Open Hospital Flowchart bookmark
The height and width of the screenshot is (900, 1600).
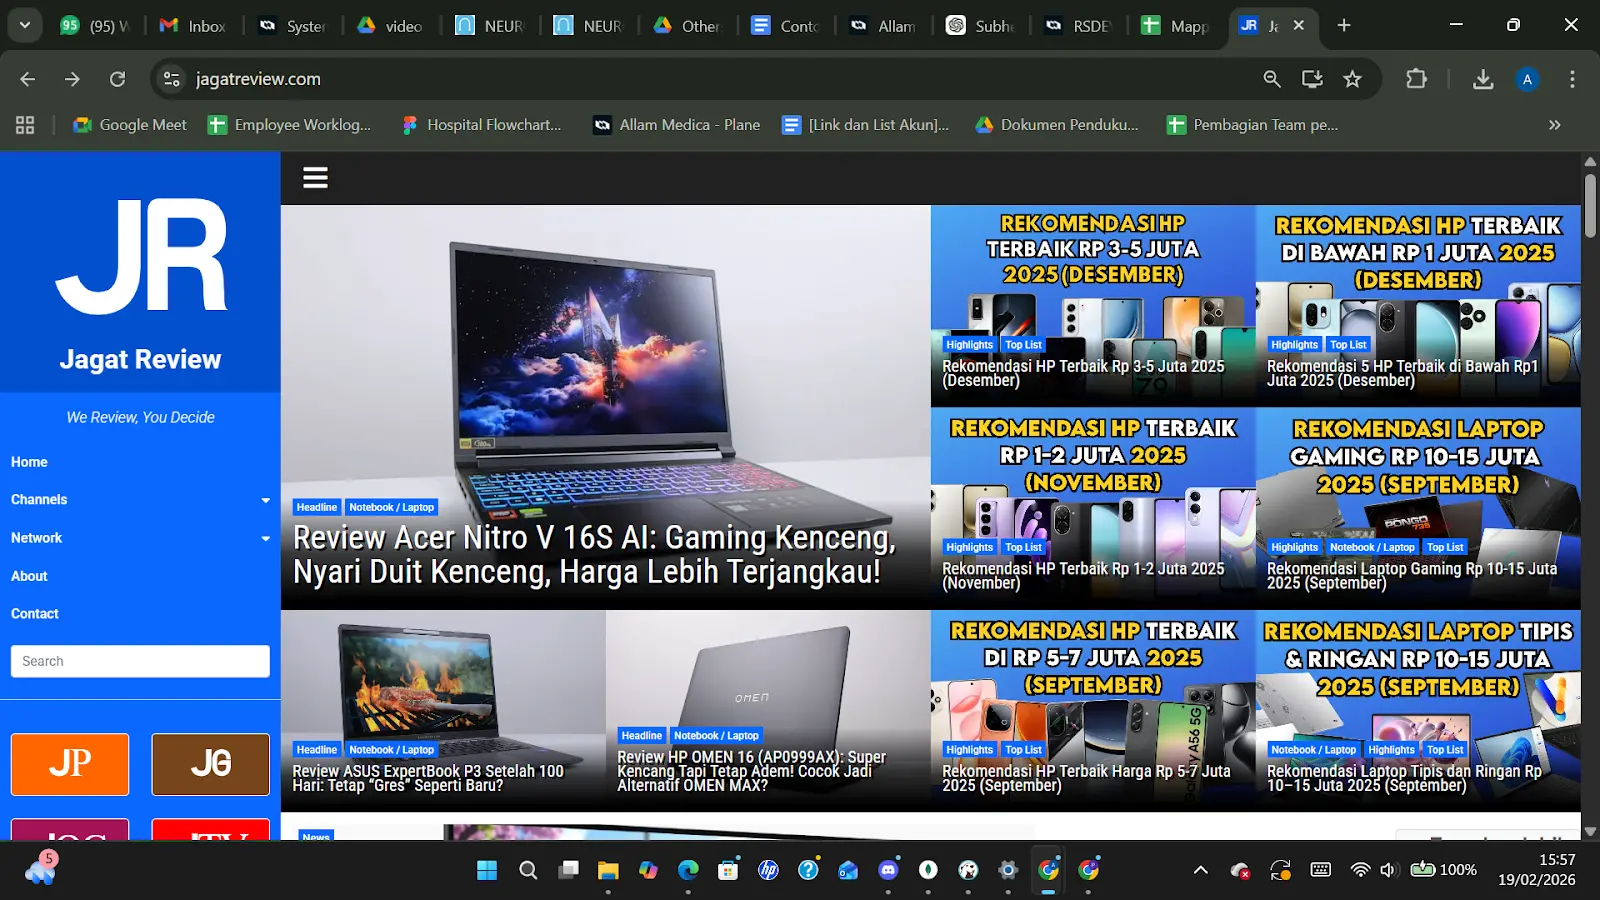(x=482, y=125)
